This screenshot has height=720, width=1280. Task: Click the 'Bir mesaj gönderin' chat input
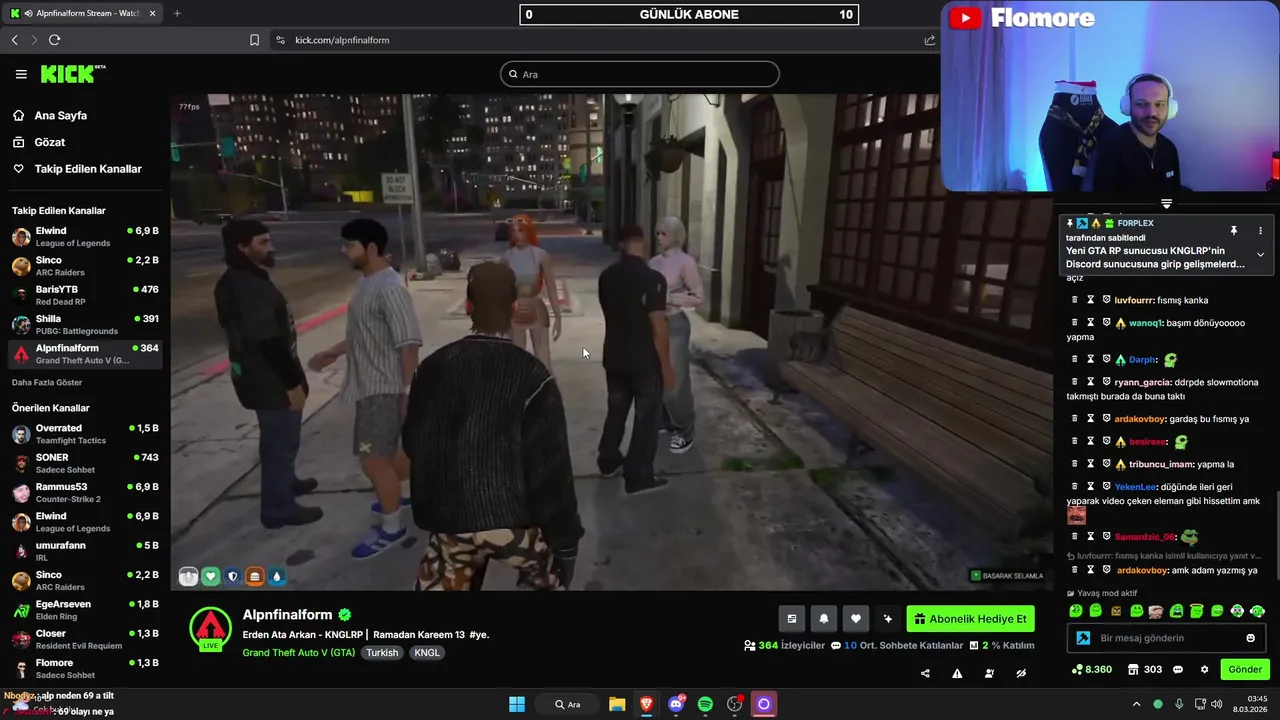click(1168, 638)
